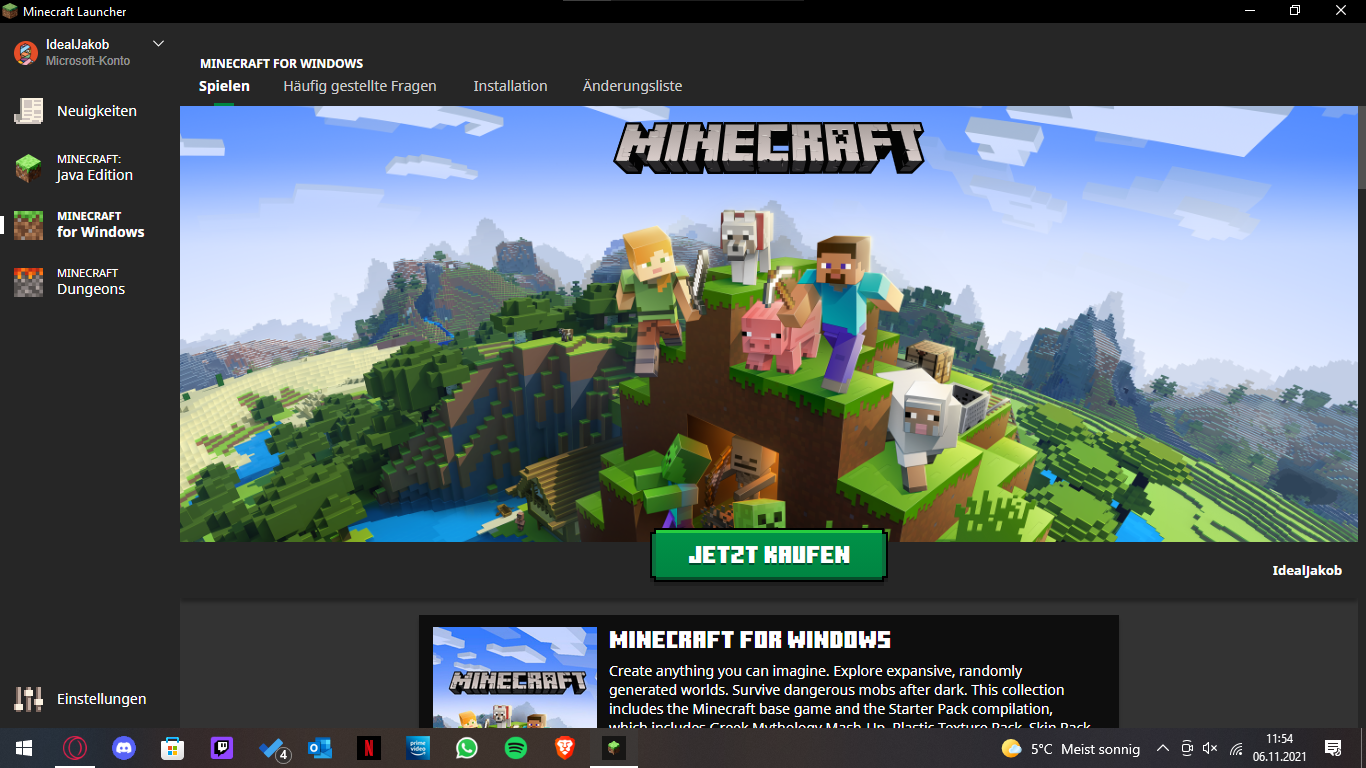Show hidden system tray icons
The height and width of the screenshot is (768, 1366).
[1163, 748]
